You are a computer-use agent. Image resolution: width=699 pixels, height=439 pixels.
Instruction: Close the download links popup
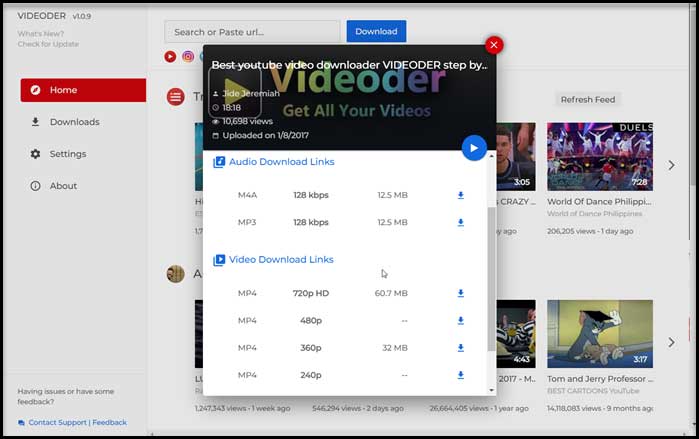click(493, 45)
